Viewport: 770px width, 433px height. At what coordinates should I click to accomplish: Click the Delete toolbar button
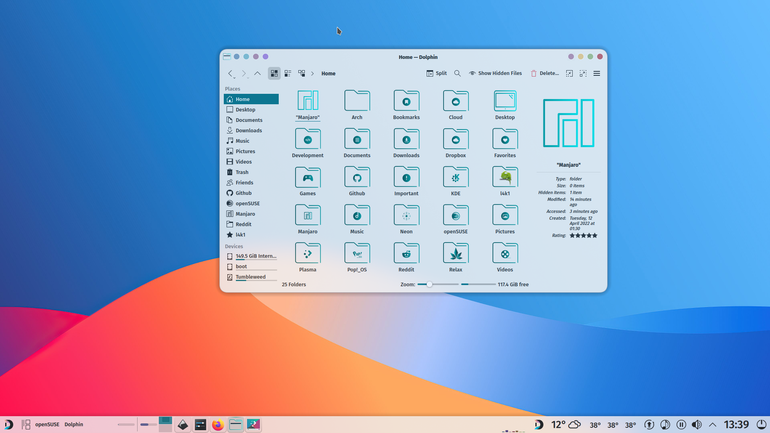544,73
